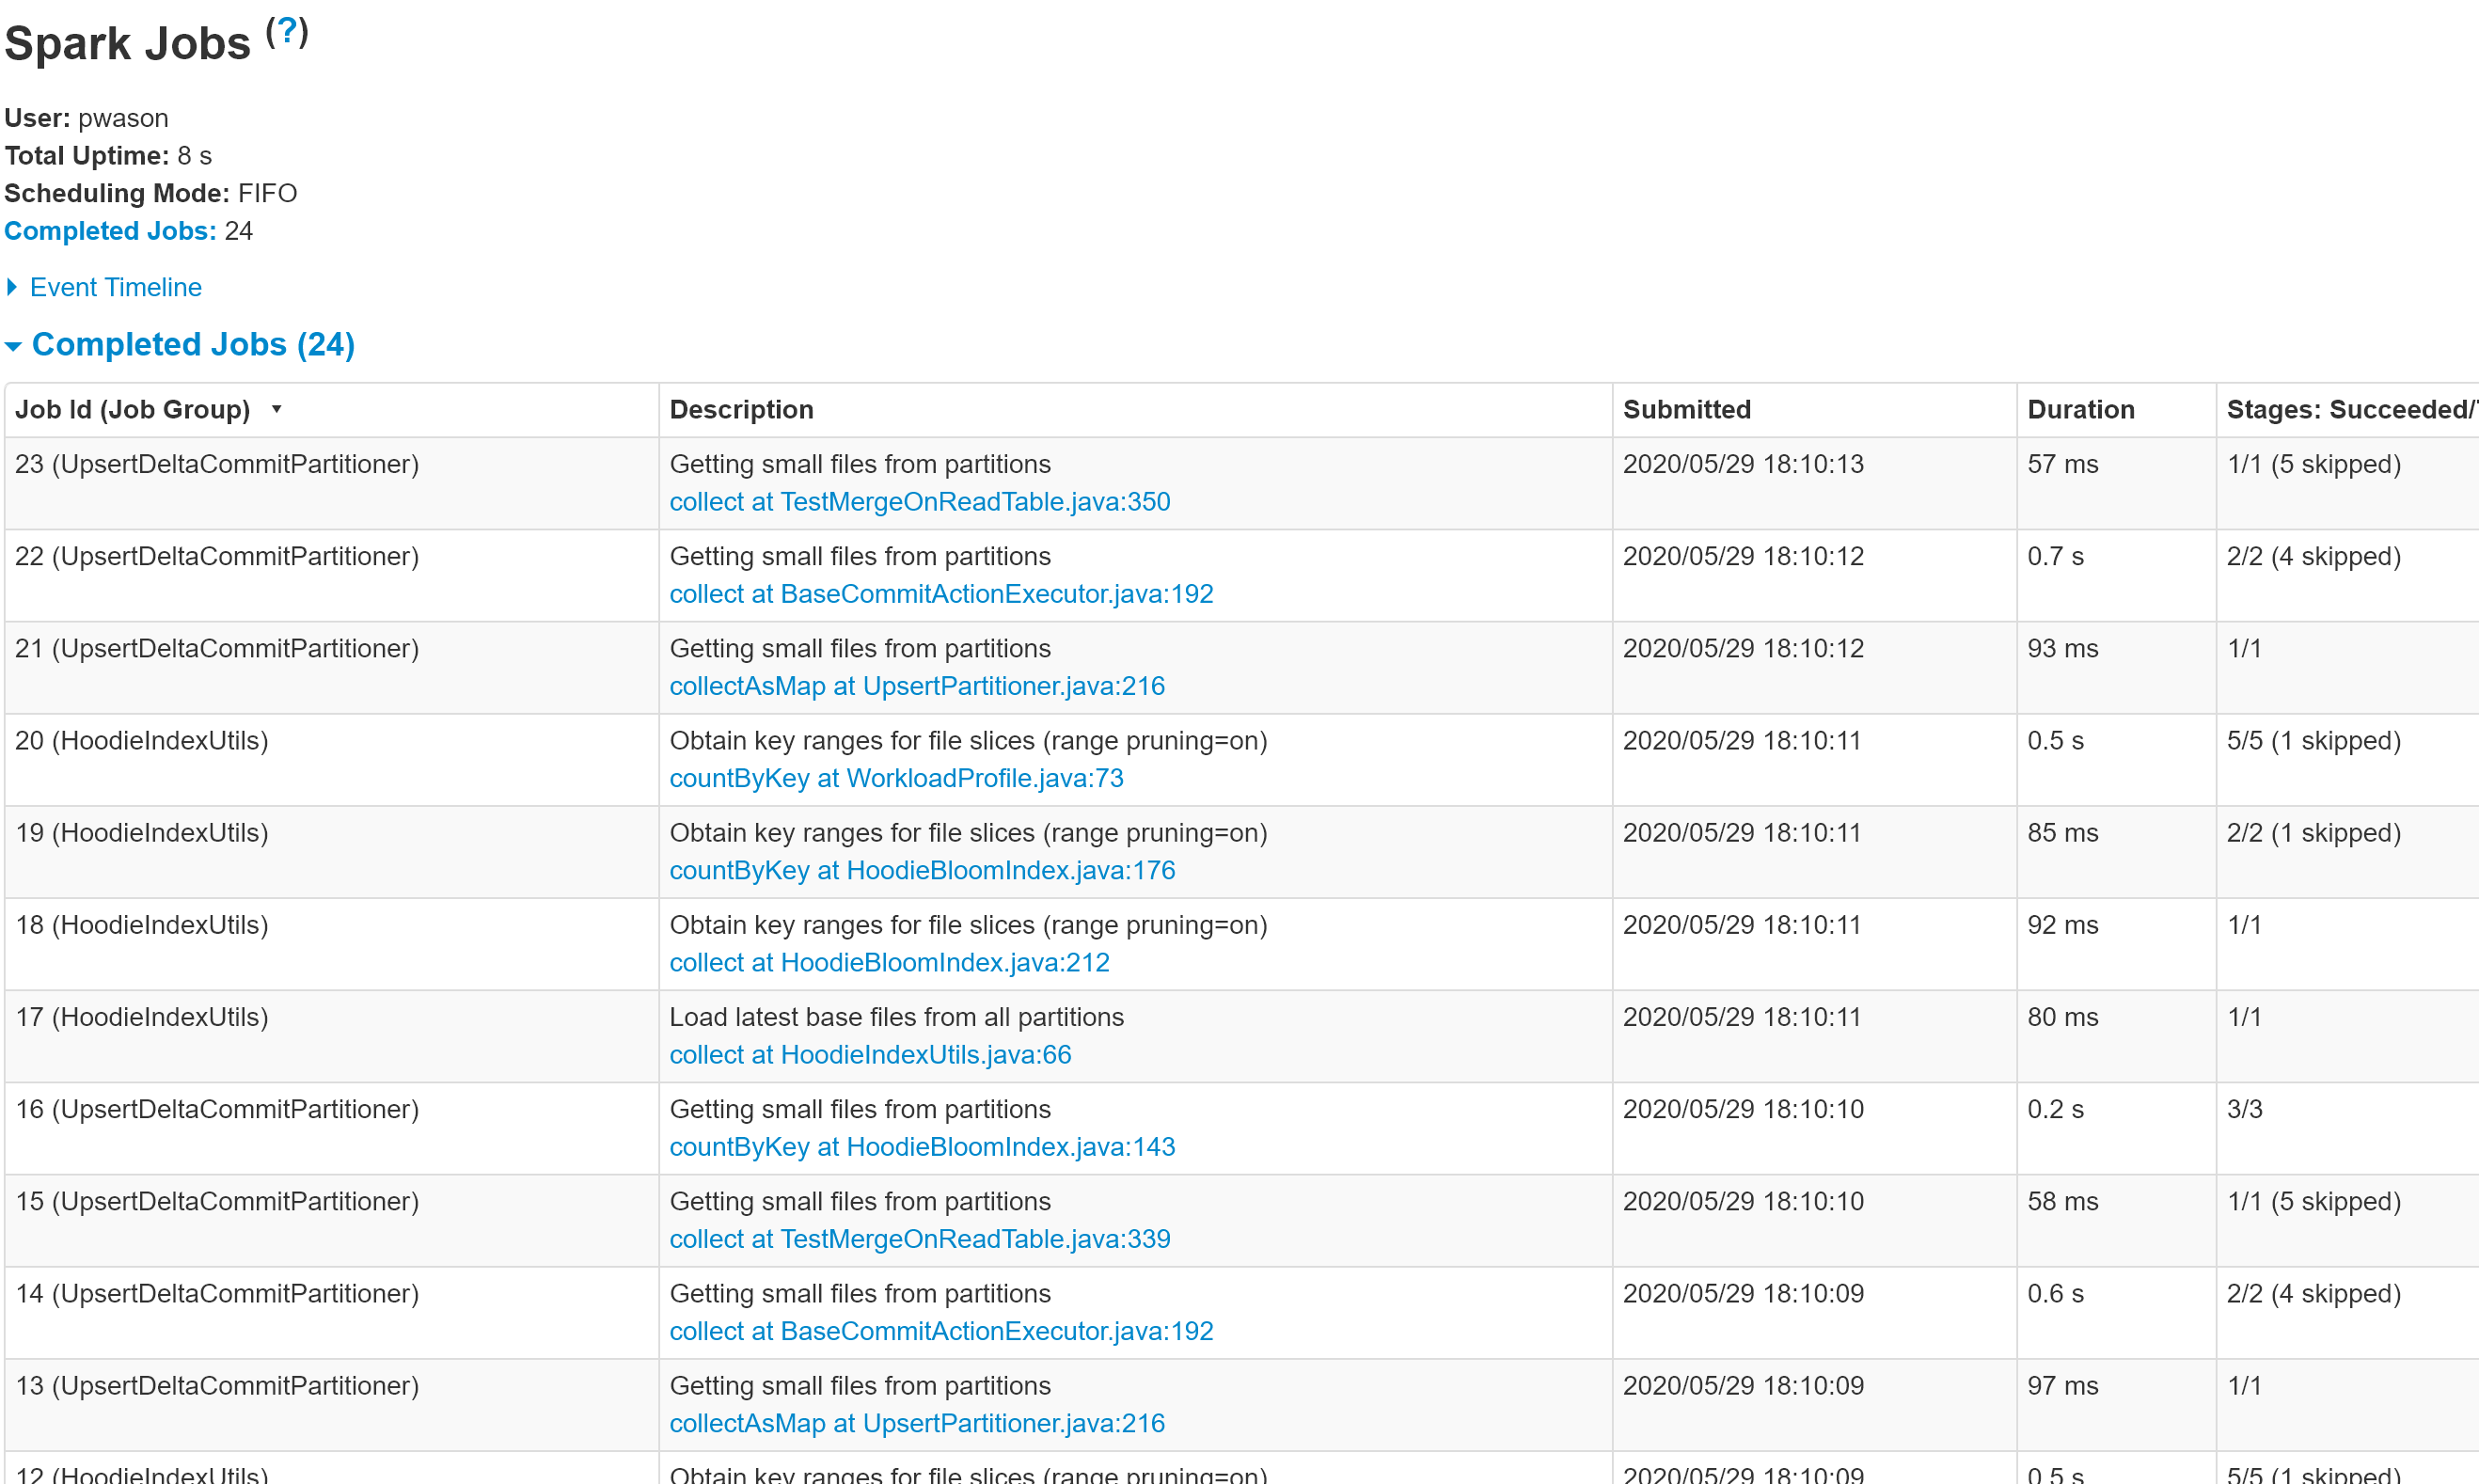The width and height of the screenshot is (2479, 1484).
Task: Open job 13 collectAsMap UpsertPartitioner link
Action: click(916, 1423)
